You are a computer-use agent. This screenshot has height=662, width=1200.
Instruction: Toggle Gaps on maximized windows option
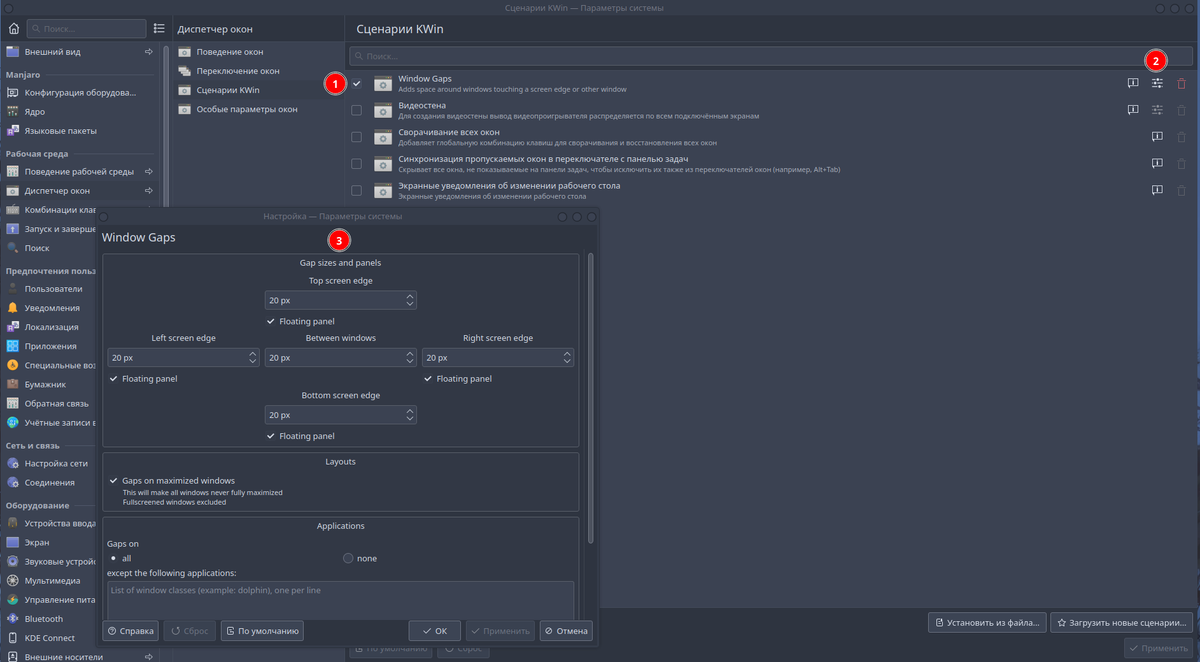coord(171,481)
